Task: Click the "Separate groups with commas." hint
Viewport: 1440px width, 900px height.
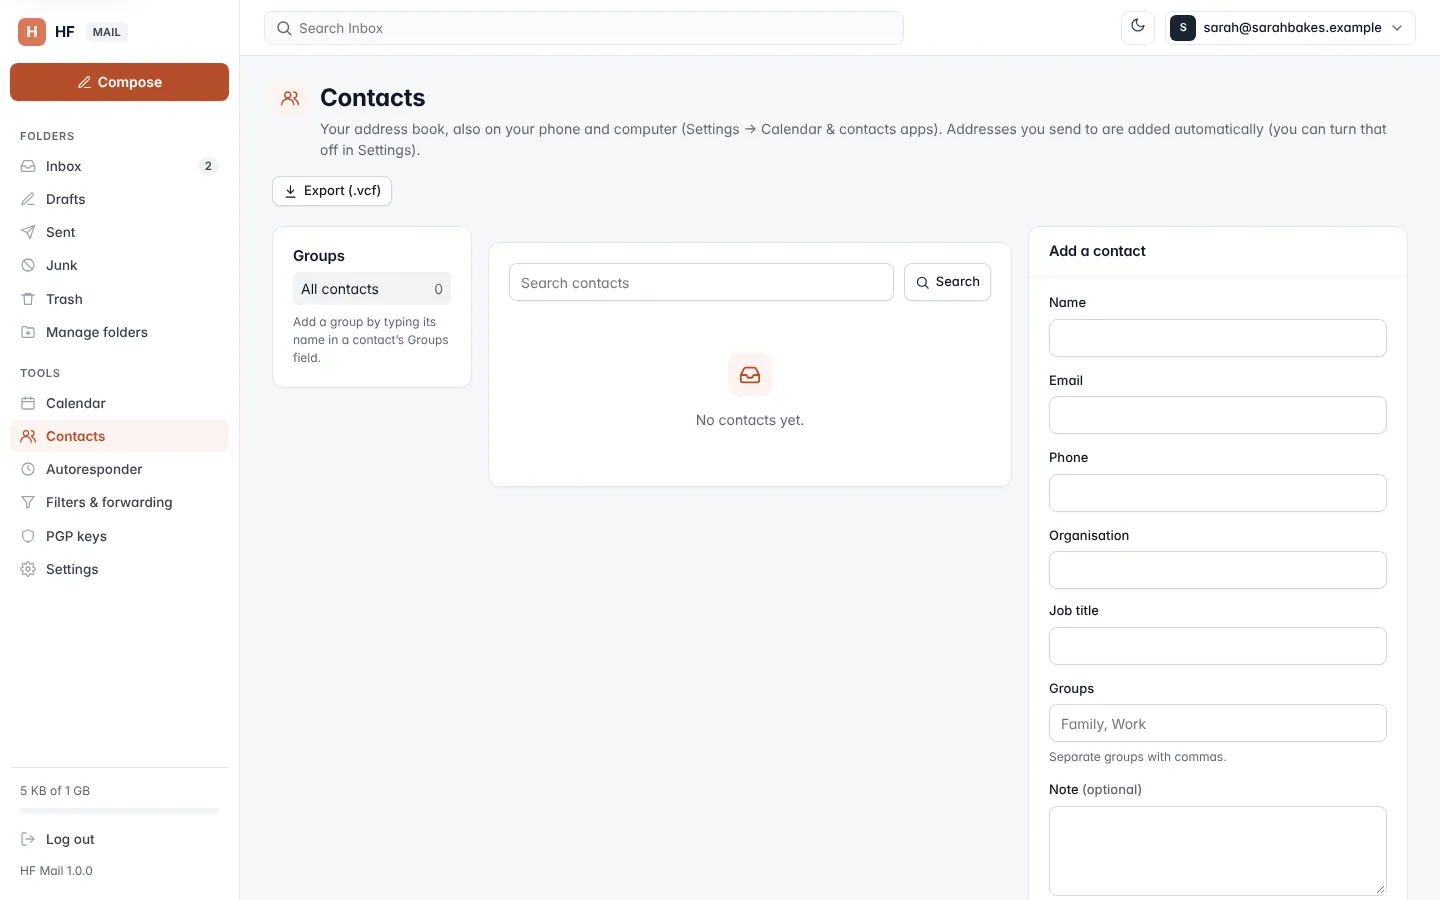Action: (1137, 757)
